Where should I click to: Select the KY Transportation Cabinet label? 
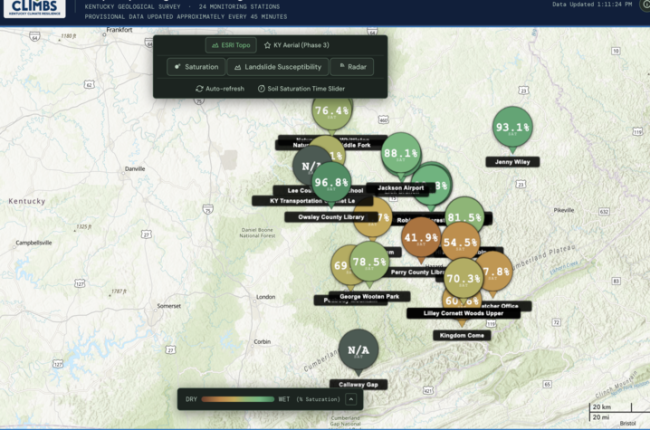312,201
